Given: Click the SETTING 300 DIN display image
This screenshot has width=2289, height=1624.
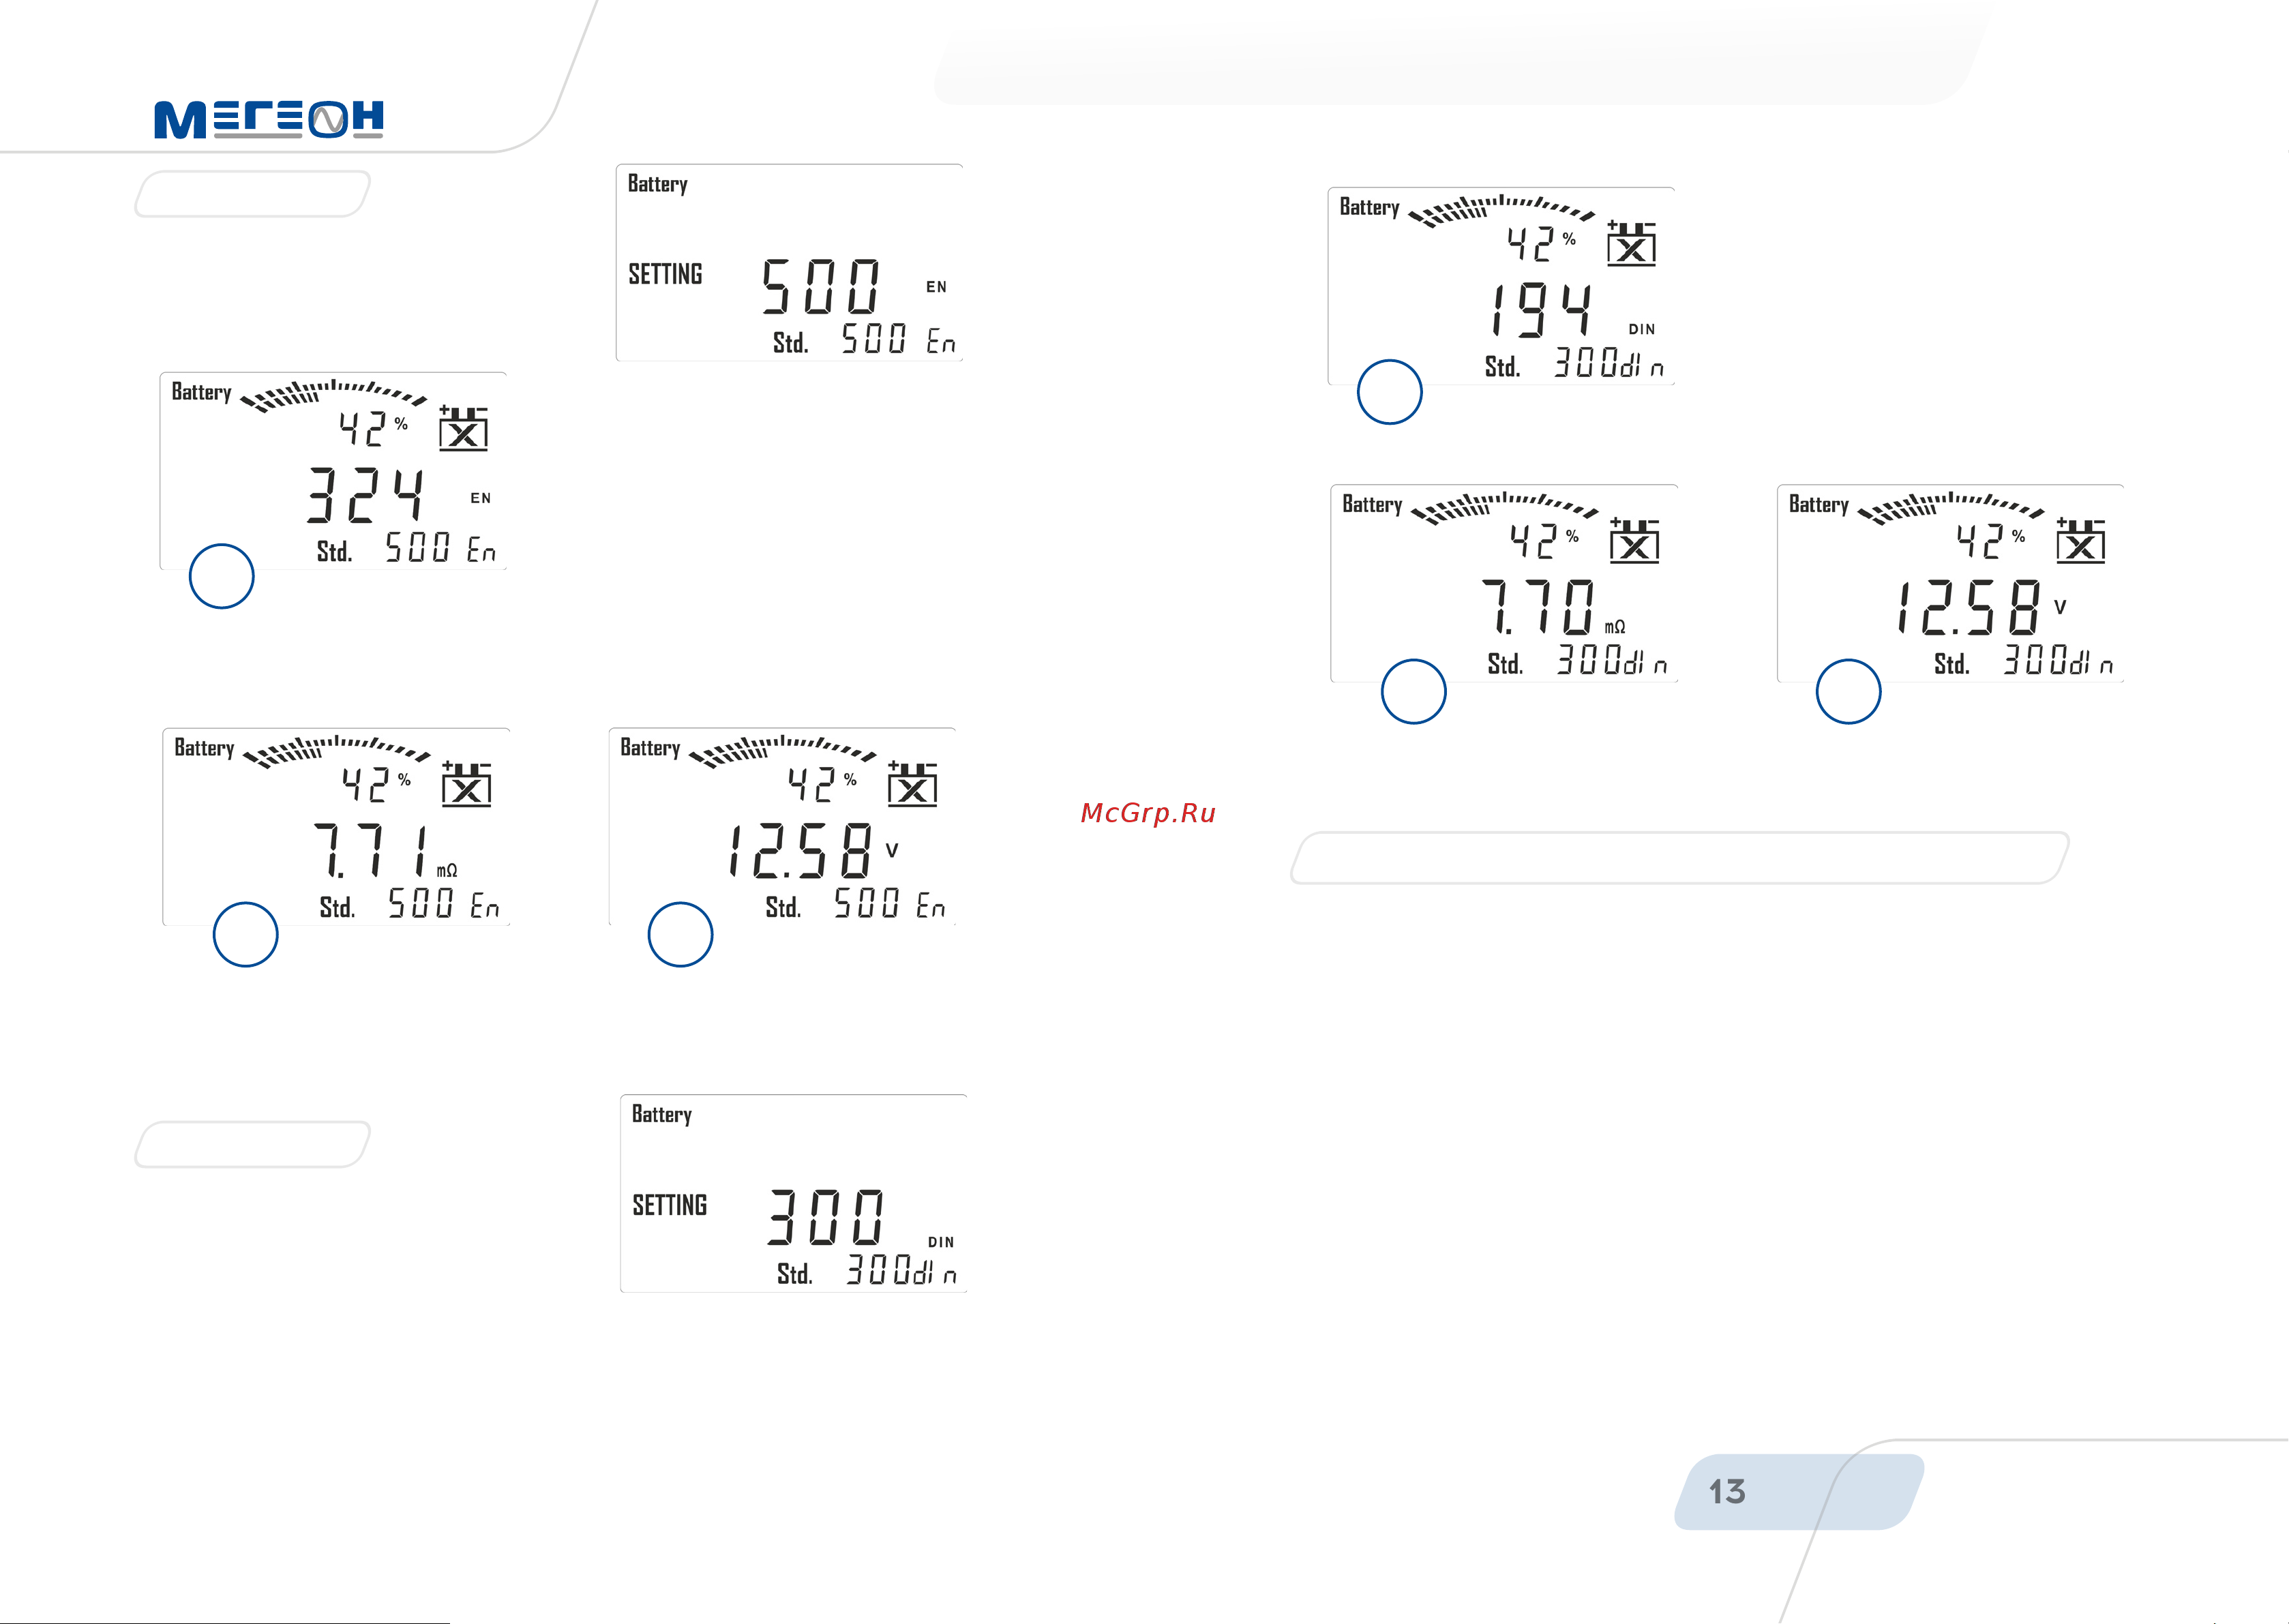Looking at the screenshot, I should coord(793,1194).
